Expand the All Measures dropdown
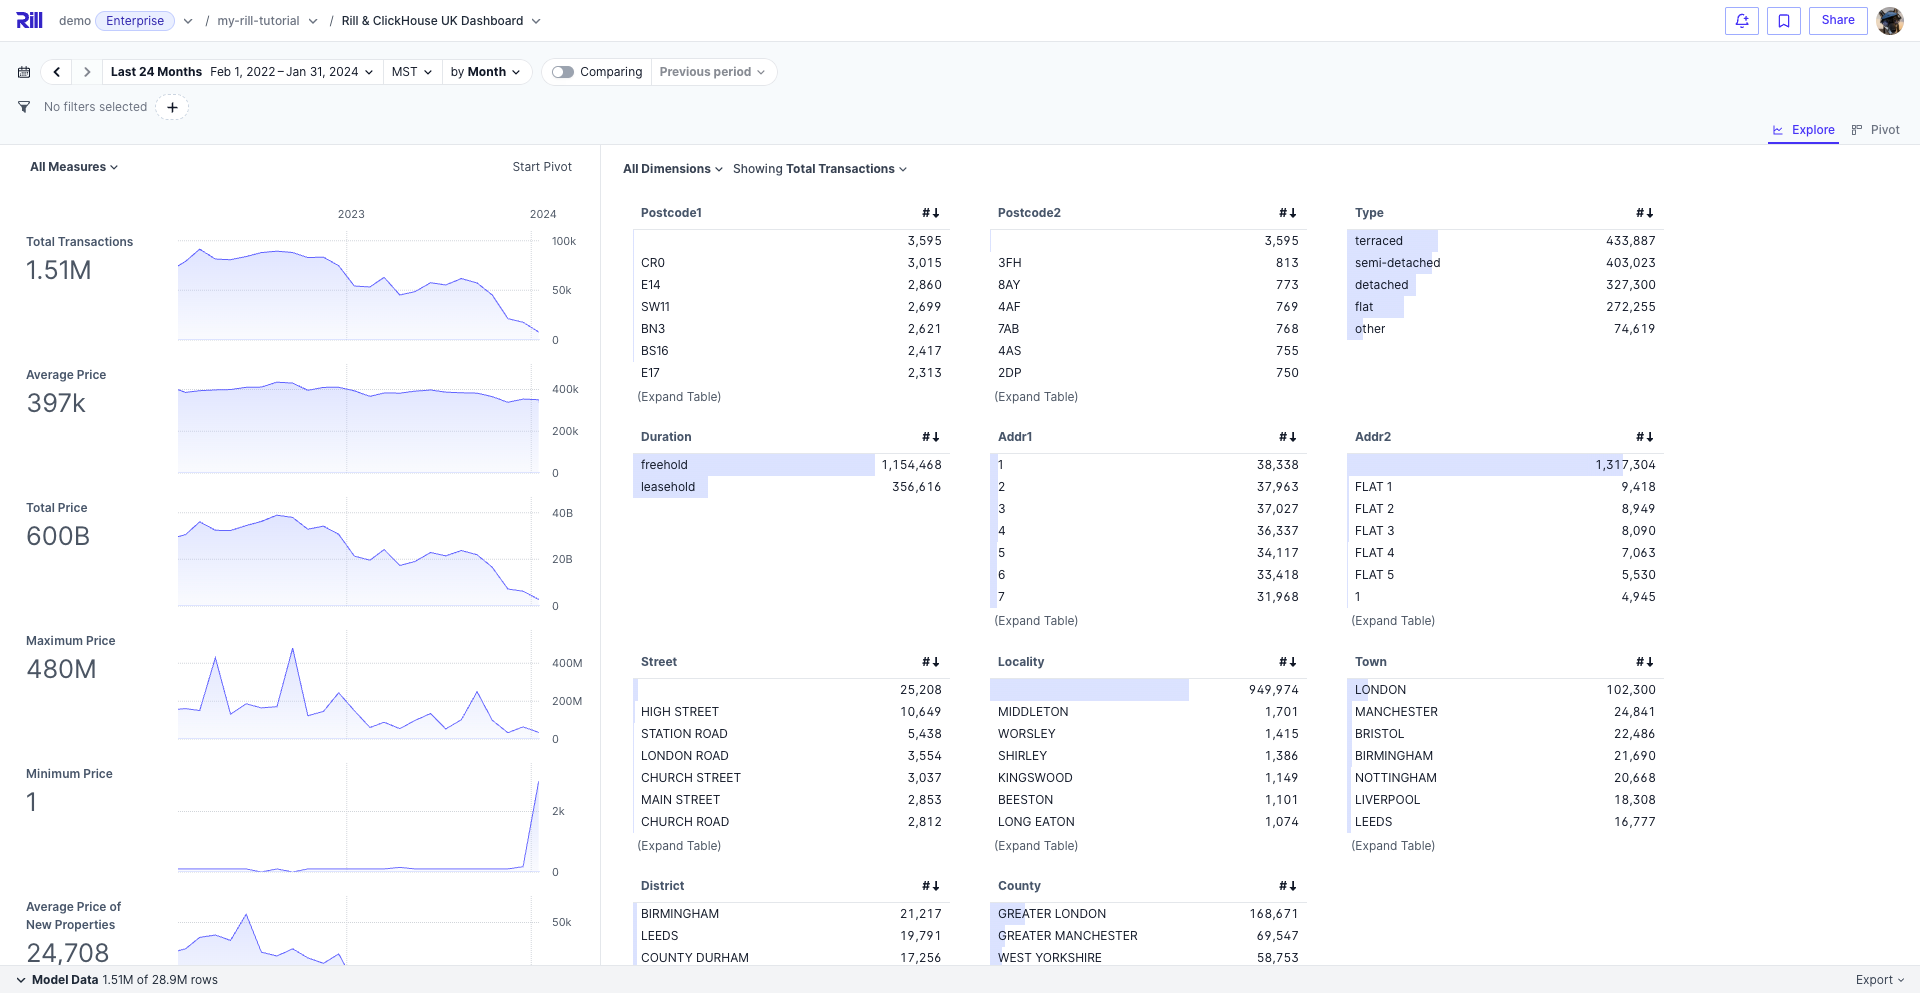Image resolution: width=1920 pixels, height=993 pixels. coord(74,167)
